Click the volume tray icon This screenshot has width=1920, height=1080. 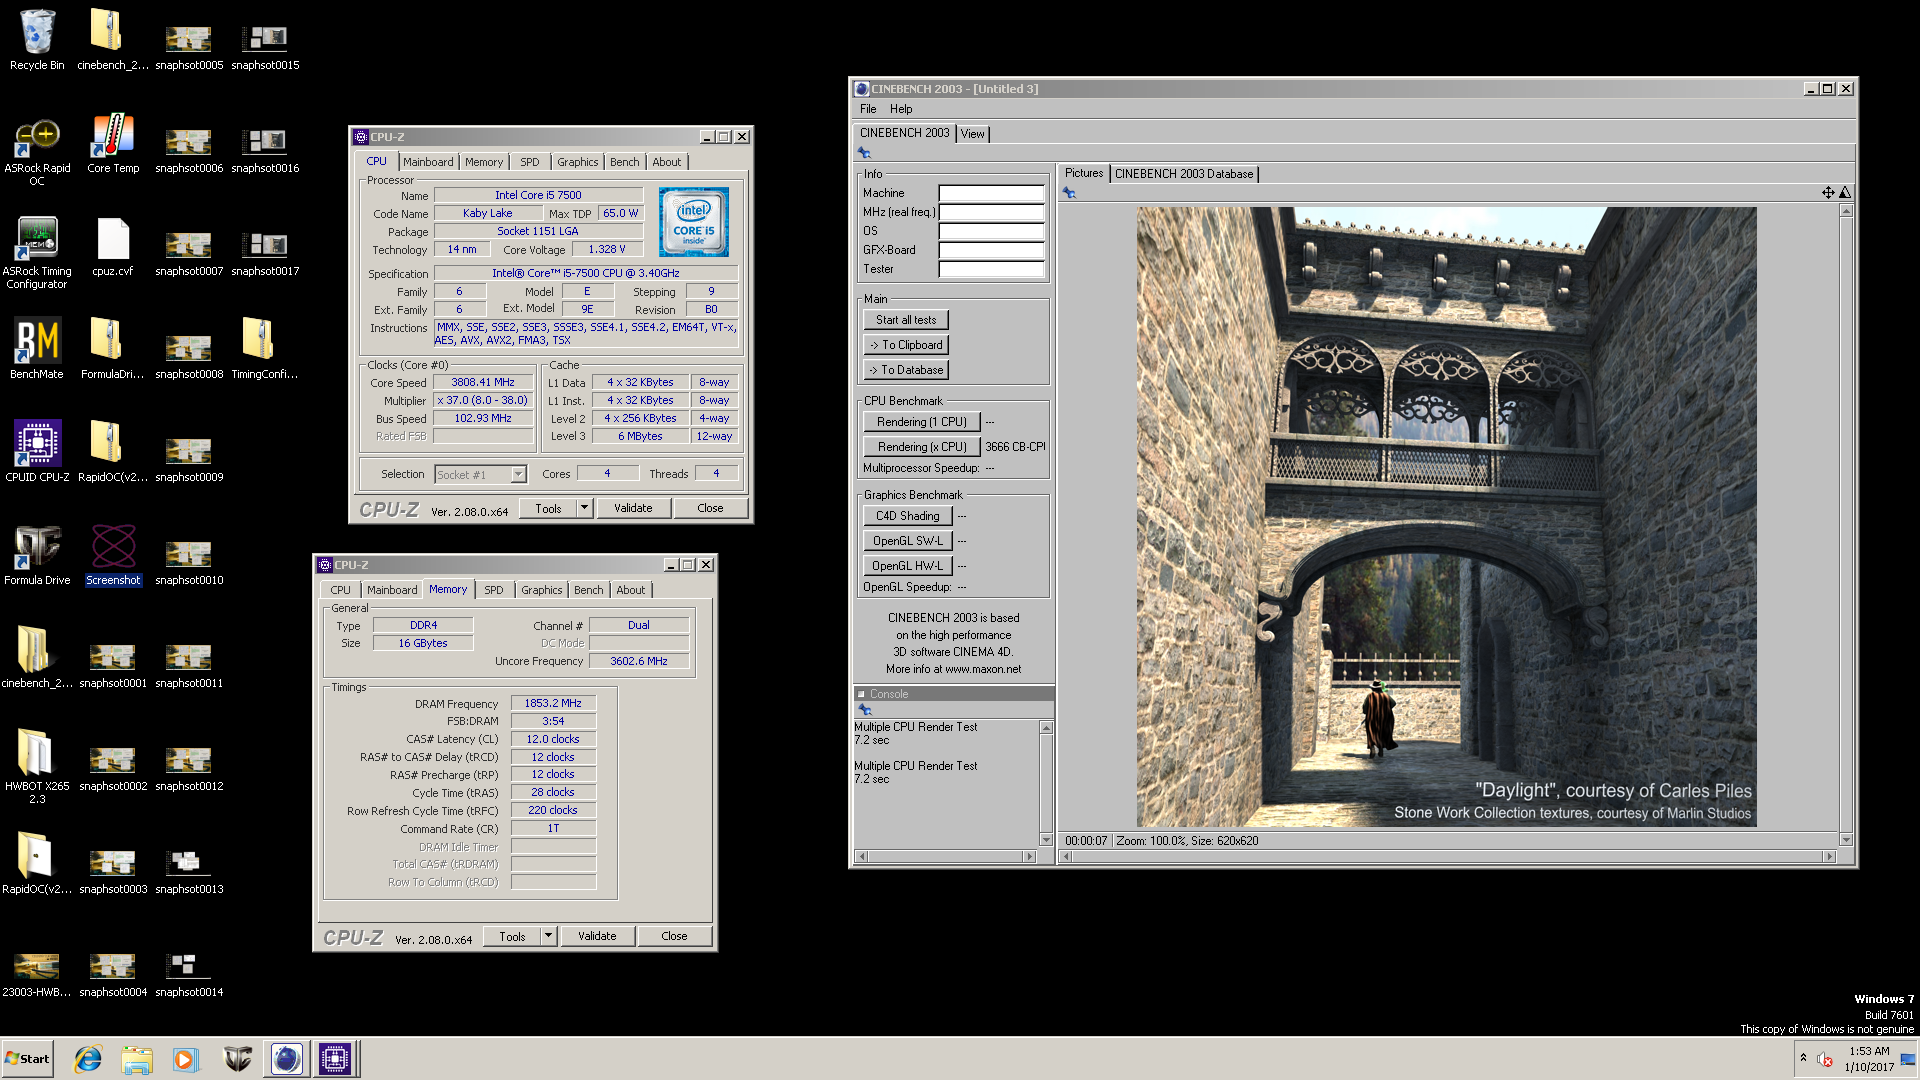(1825, 1059)
